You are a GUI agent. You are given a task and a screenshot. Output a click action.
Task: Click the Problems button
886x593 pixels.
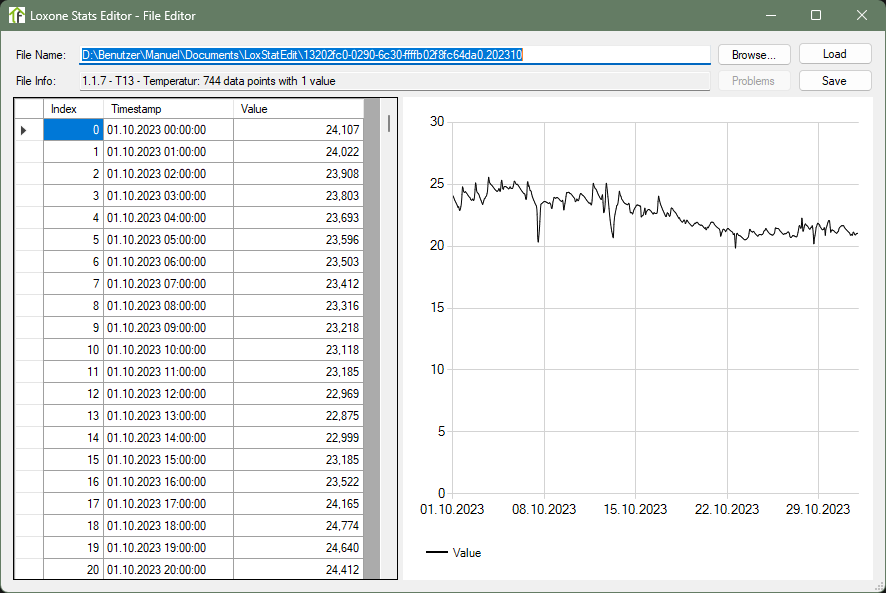pyautogui.click(x=754, y=81)
